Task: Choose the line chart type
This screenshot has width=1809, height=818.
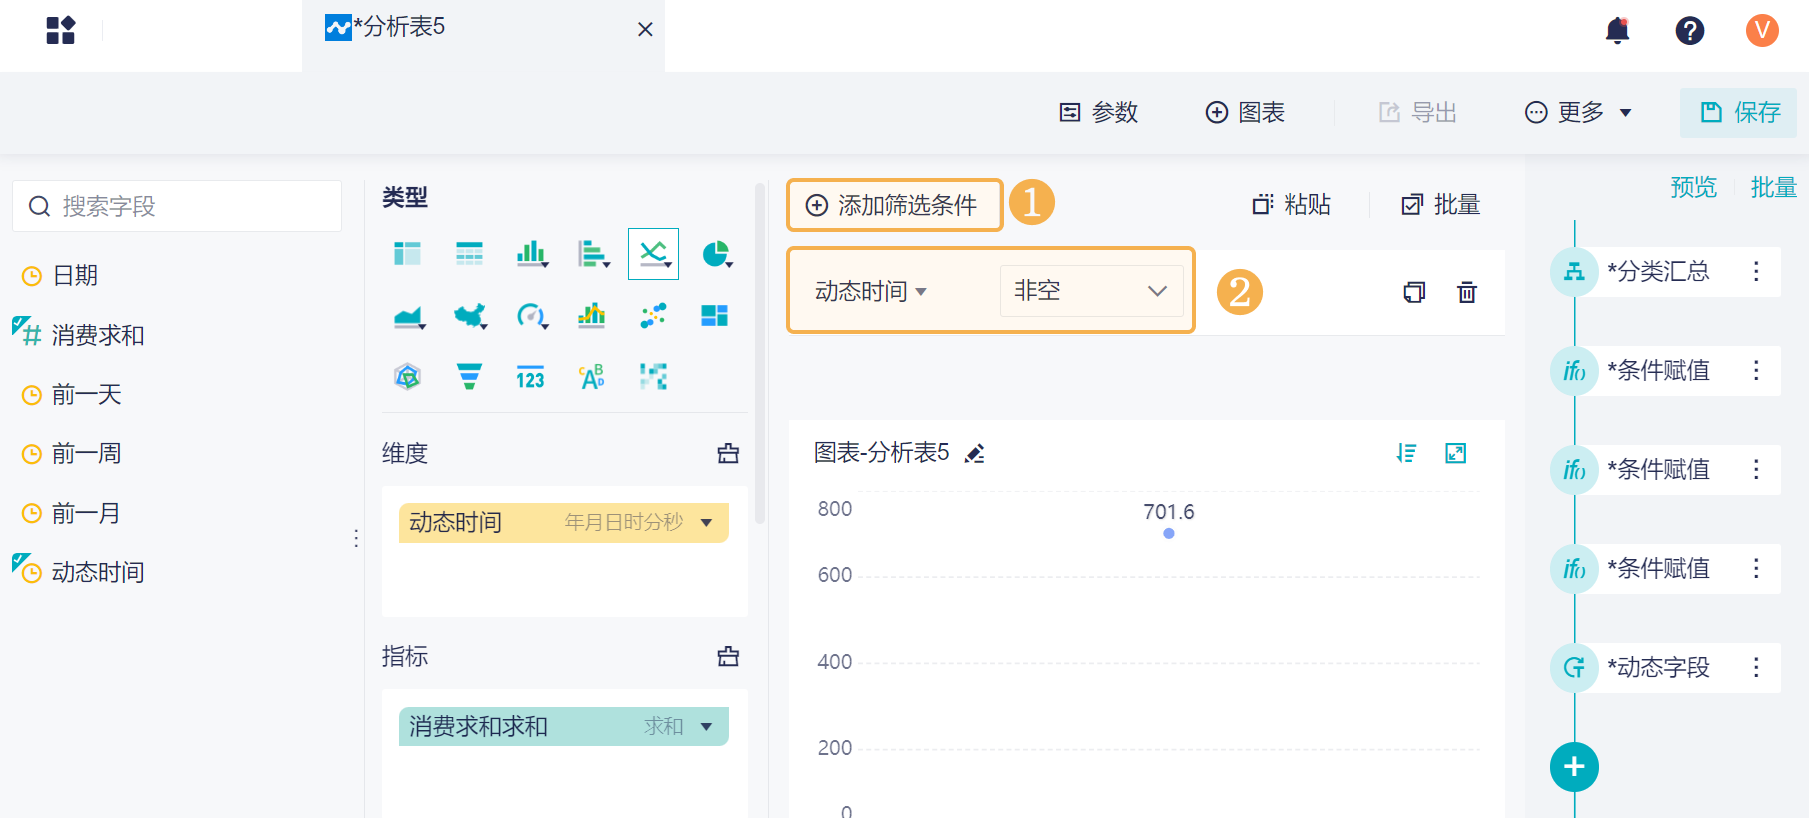Action: coord(654,254)
